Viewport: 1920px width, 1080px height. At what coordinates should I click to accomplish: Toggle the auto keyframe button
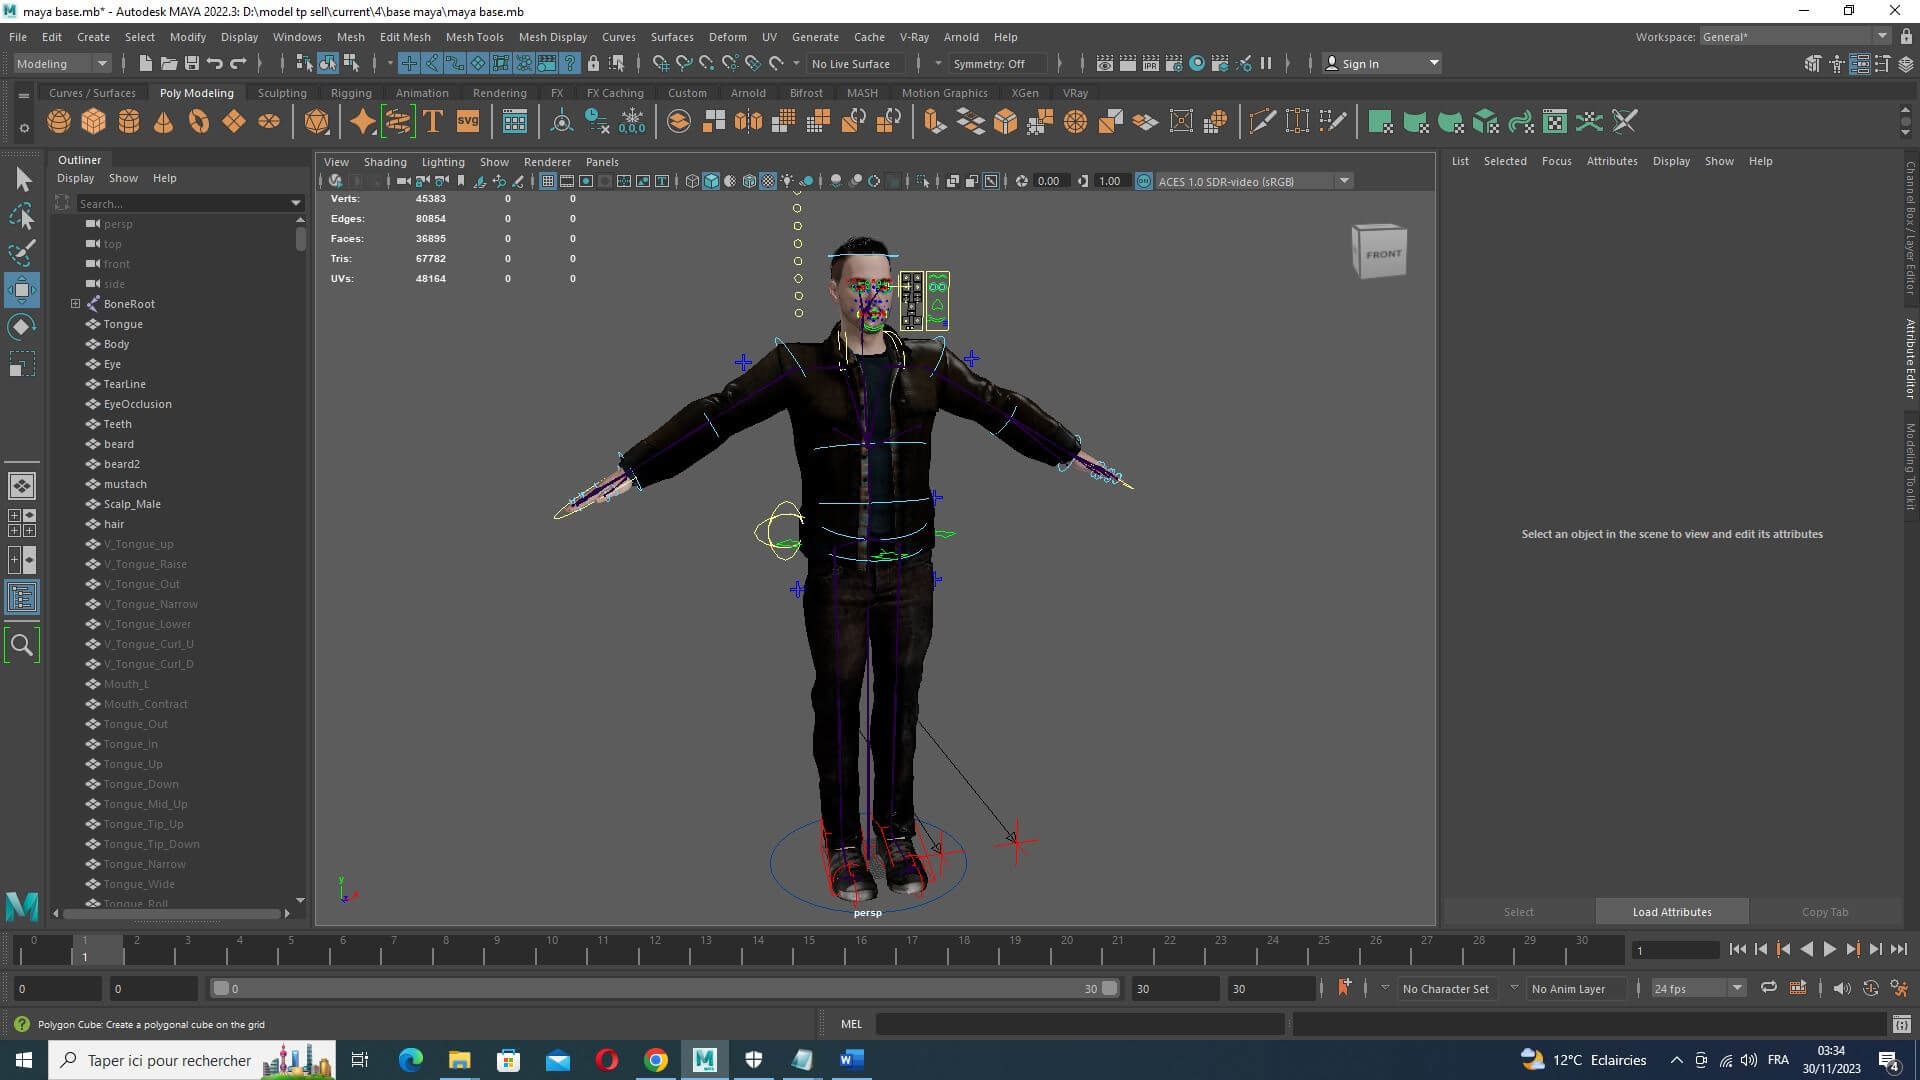pos(1869,988)
